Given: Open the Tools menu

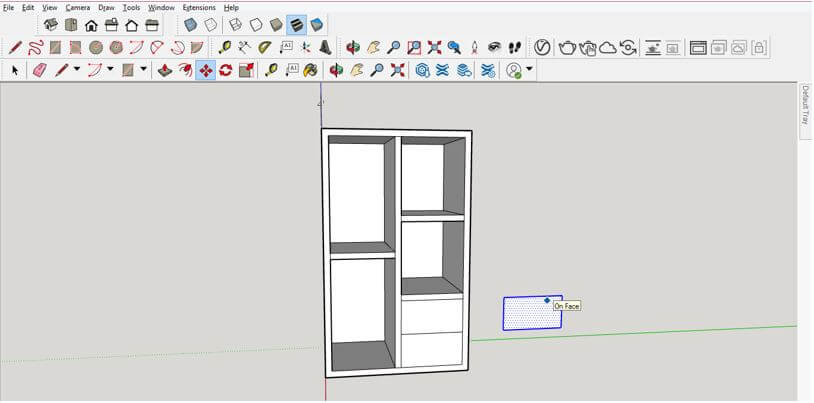Looking at the screenshot, I should pyautogui.click(x=131, y=8).
